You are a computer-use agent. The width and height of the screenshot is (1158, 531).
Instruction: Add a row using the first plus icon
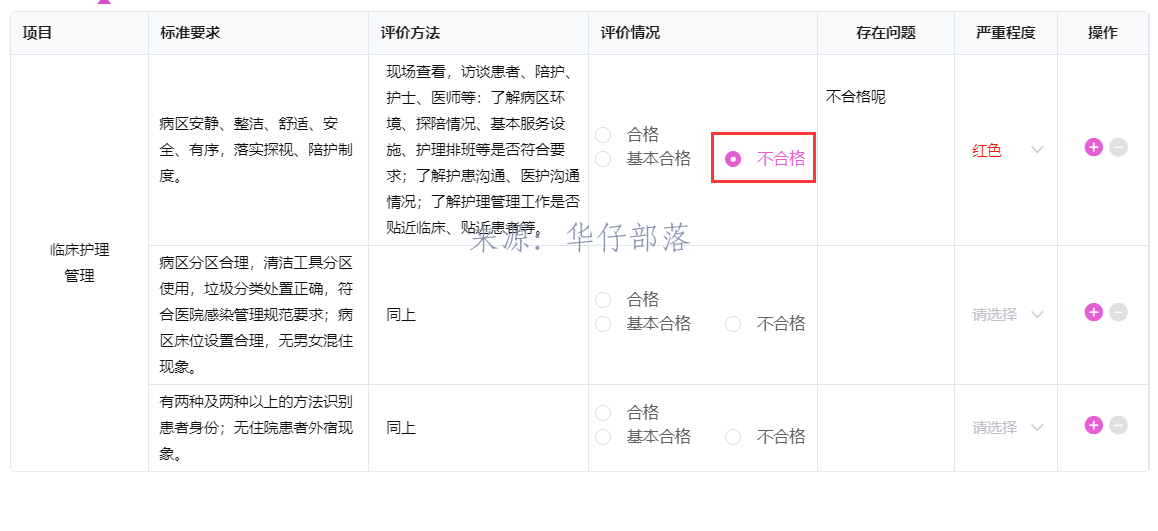pyautogui.click(x=1093, y=147)
